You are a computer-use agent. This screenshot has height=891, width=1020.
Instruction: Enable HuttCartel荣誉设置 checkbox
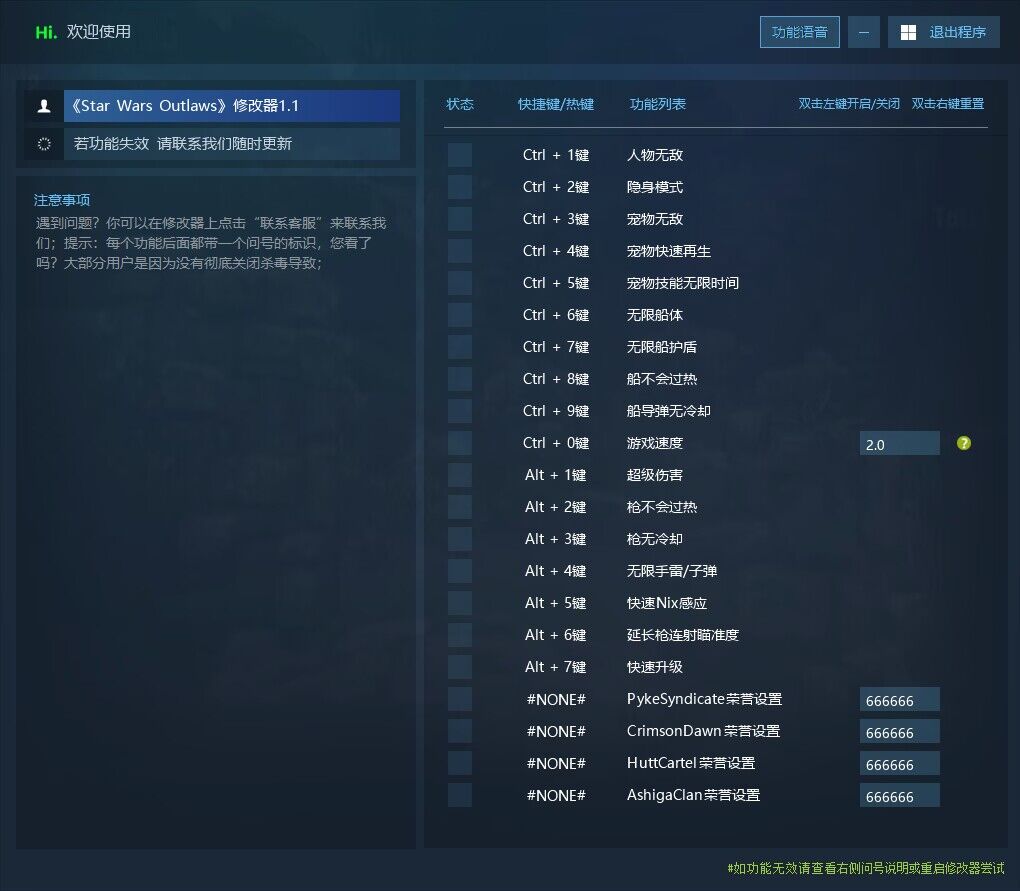460,763
